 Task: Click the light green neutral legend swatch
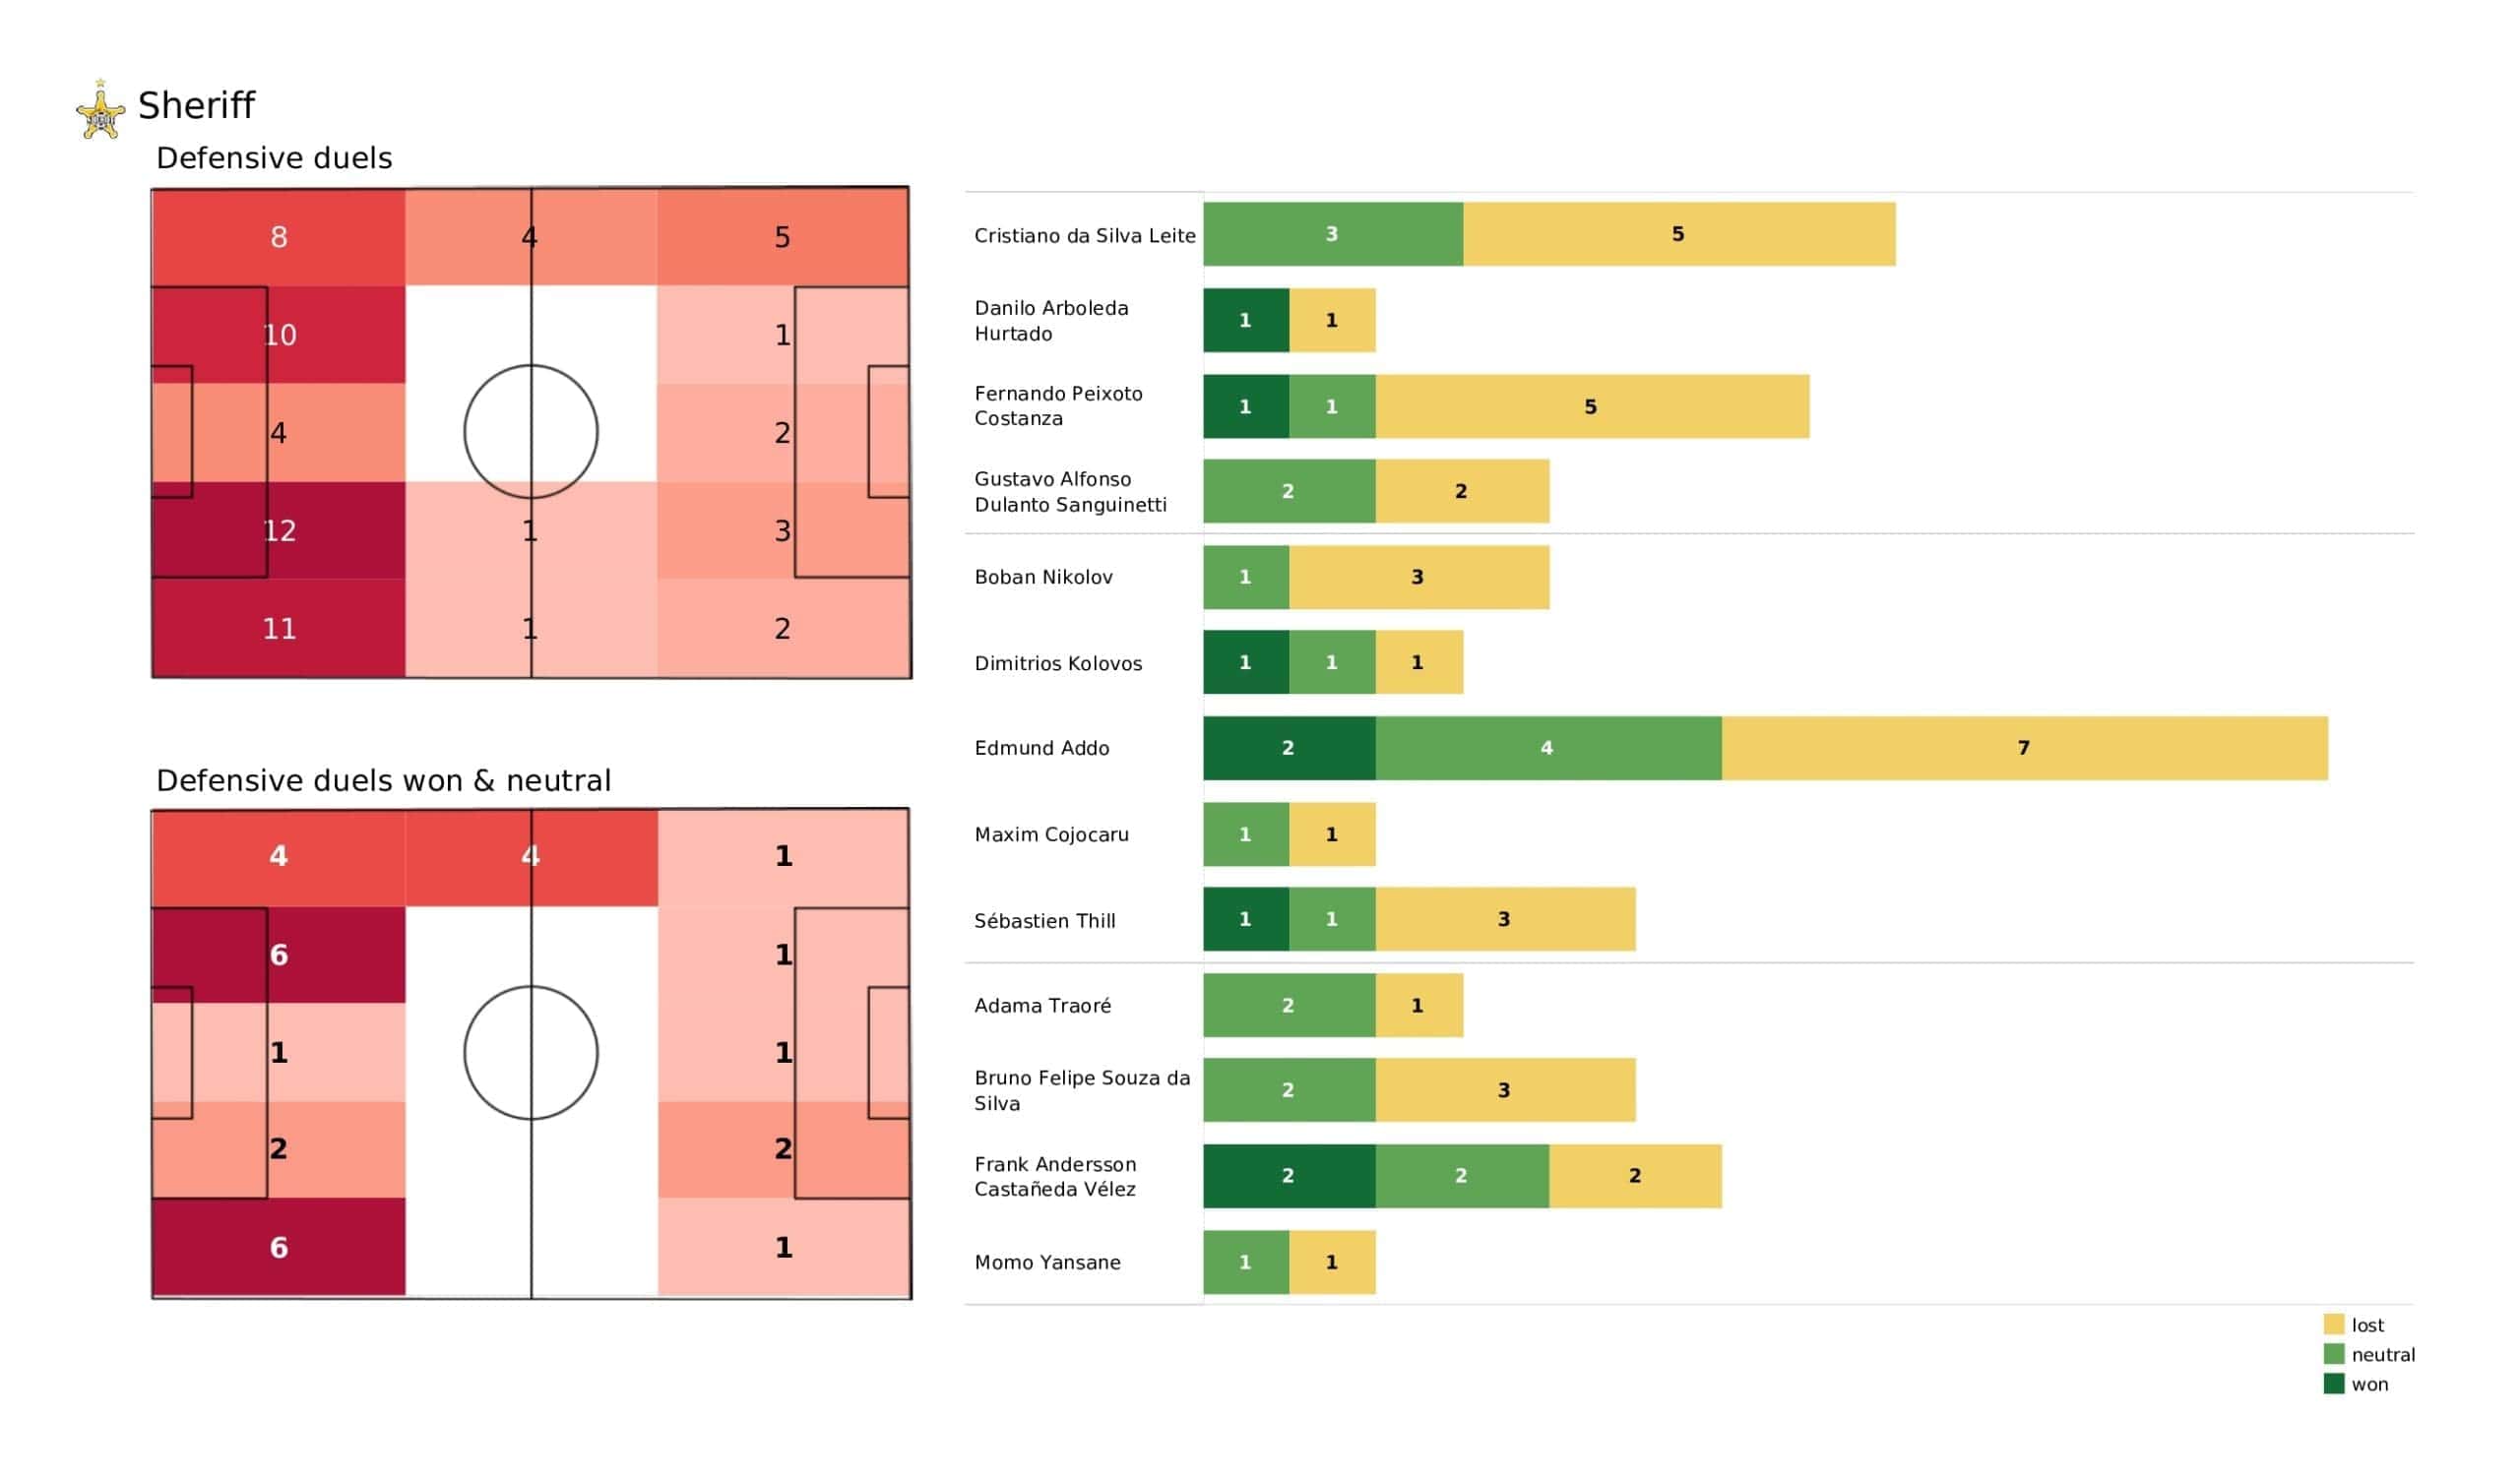[2334, 1355]
